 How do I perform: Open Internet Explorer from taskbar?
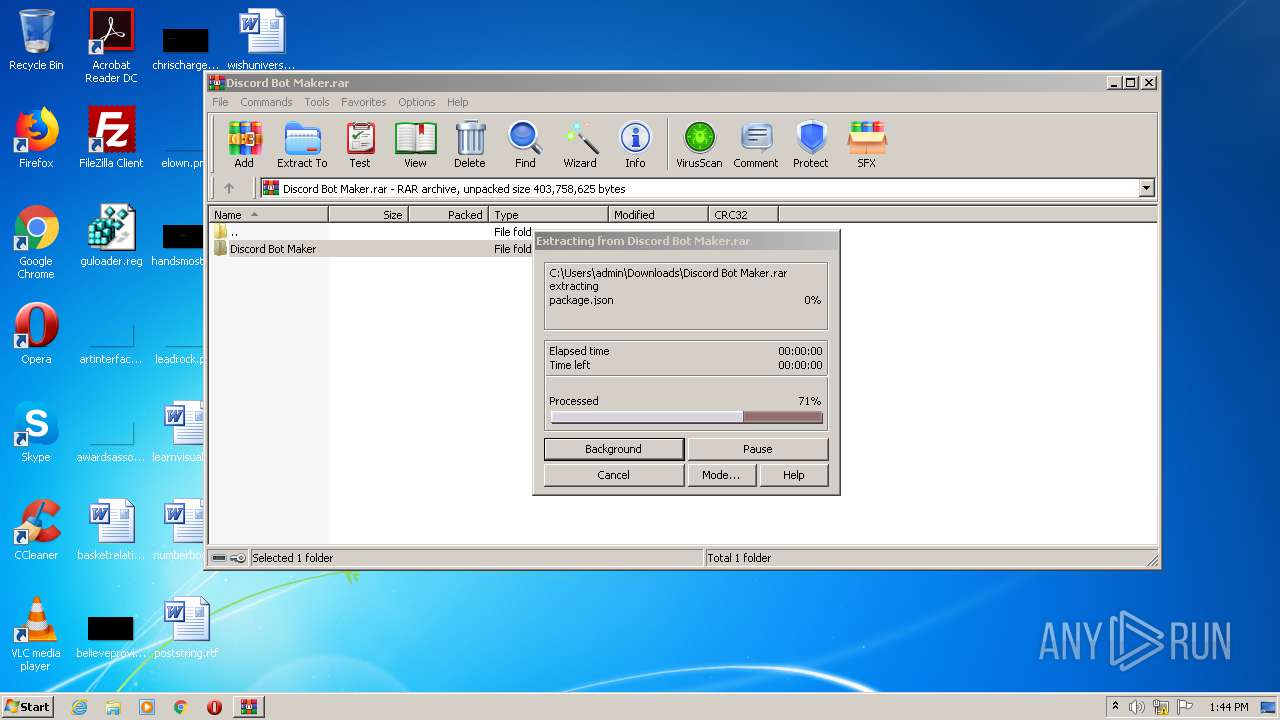[x=79, y=707]
